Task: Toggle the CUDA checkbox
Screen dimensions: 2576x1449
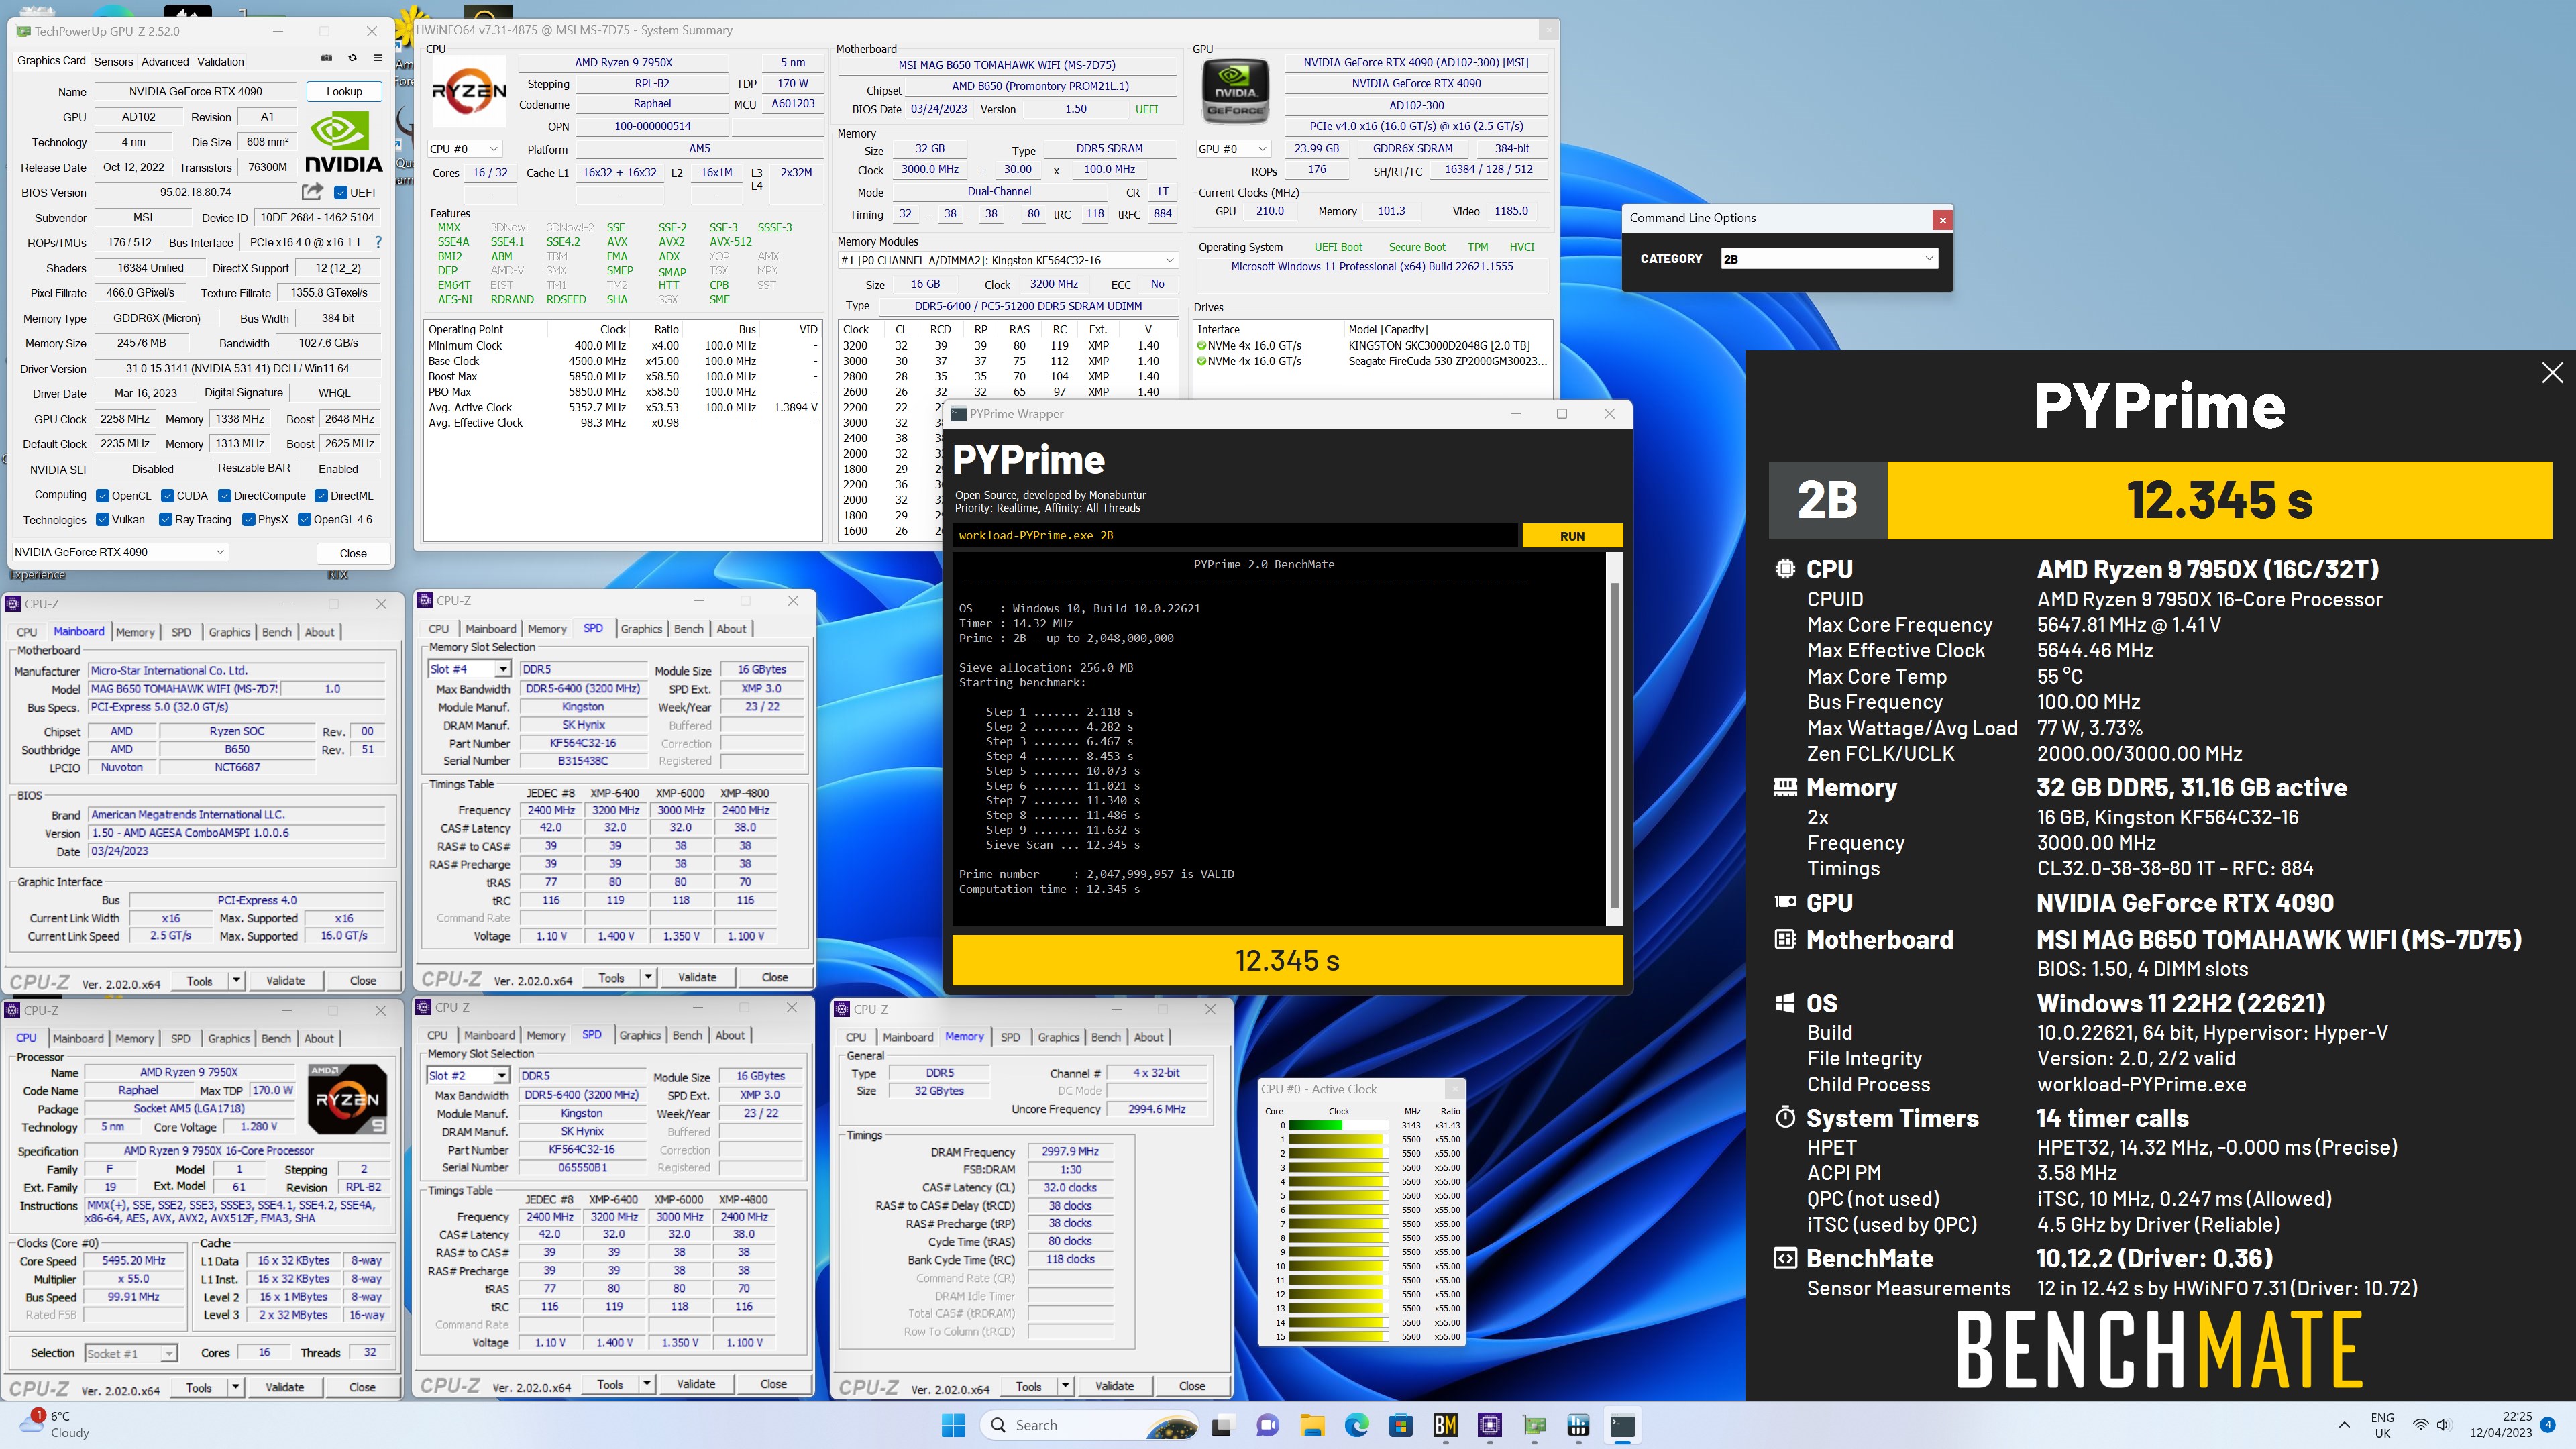Action: click(168, 495)
